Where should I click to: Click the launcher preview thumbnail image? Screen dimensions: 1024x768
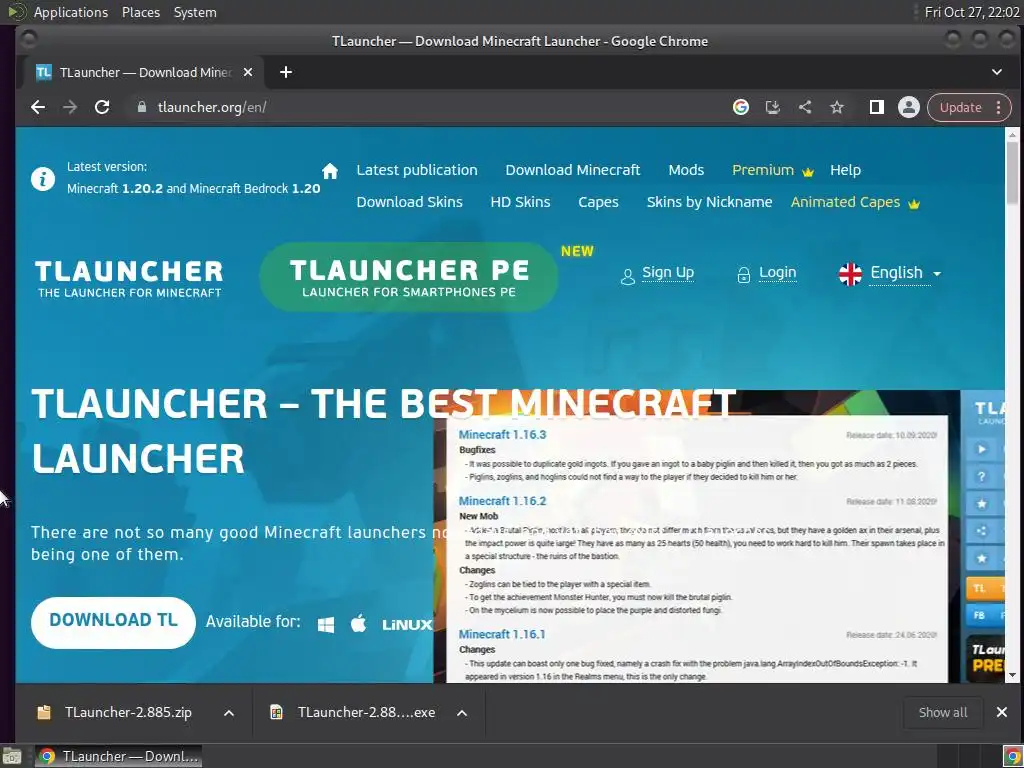pos(719,537)
